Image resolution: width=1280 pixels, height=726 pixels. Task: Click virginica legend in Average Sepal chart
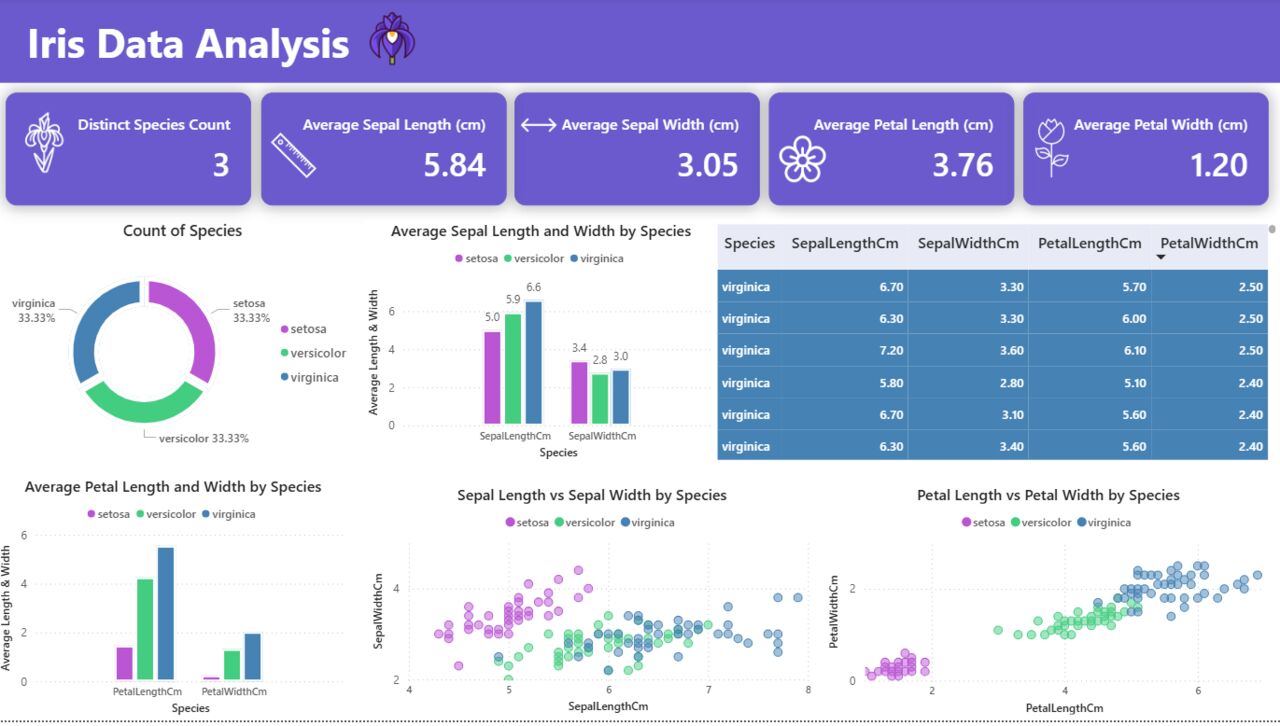(x=596, y=258)
